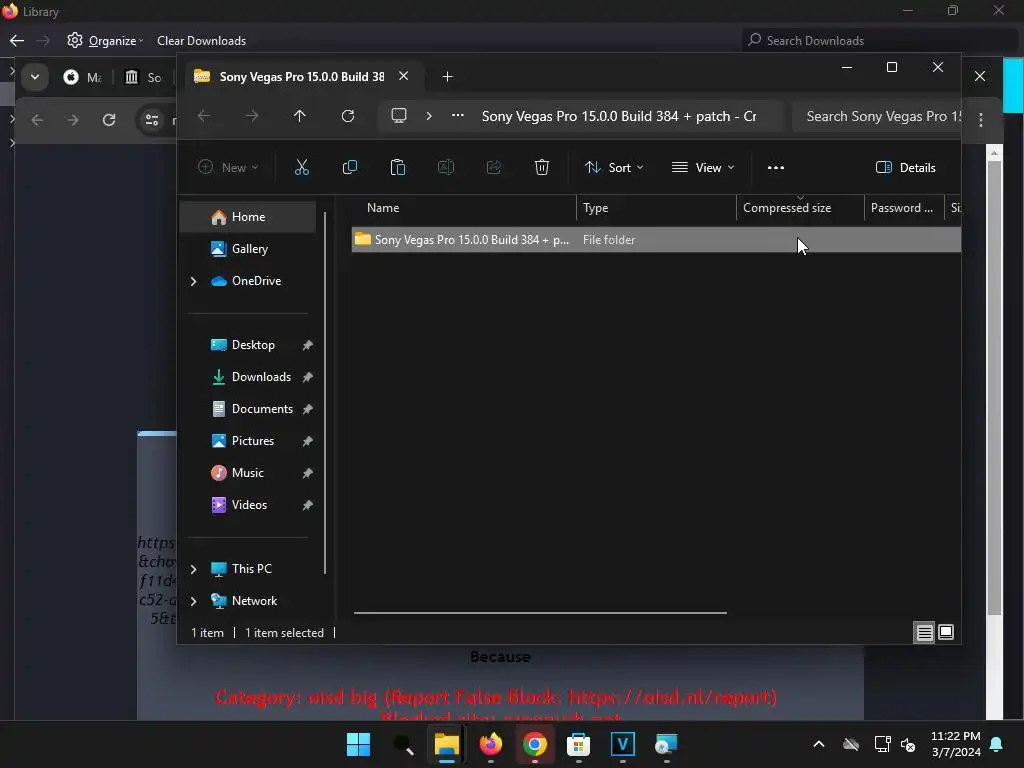Click Explorer's forward navigation arrow

[x=251, y=116]
